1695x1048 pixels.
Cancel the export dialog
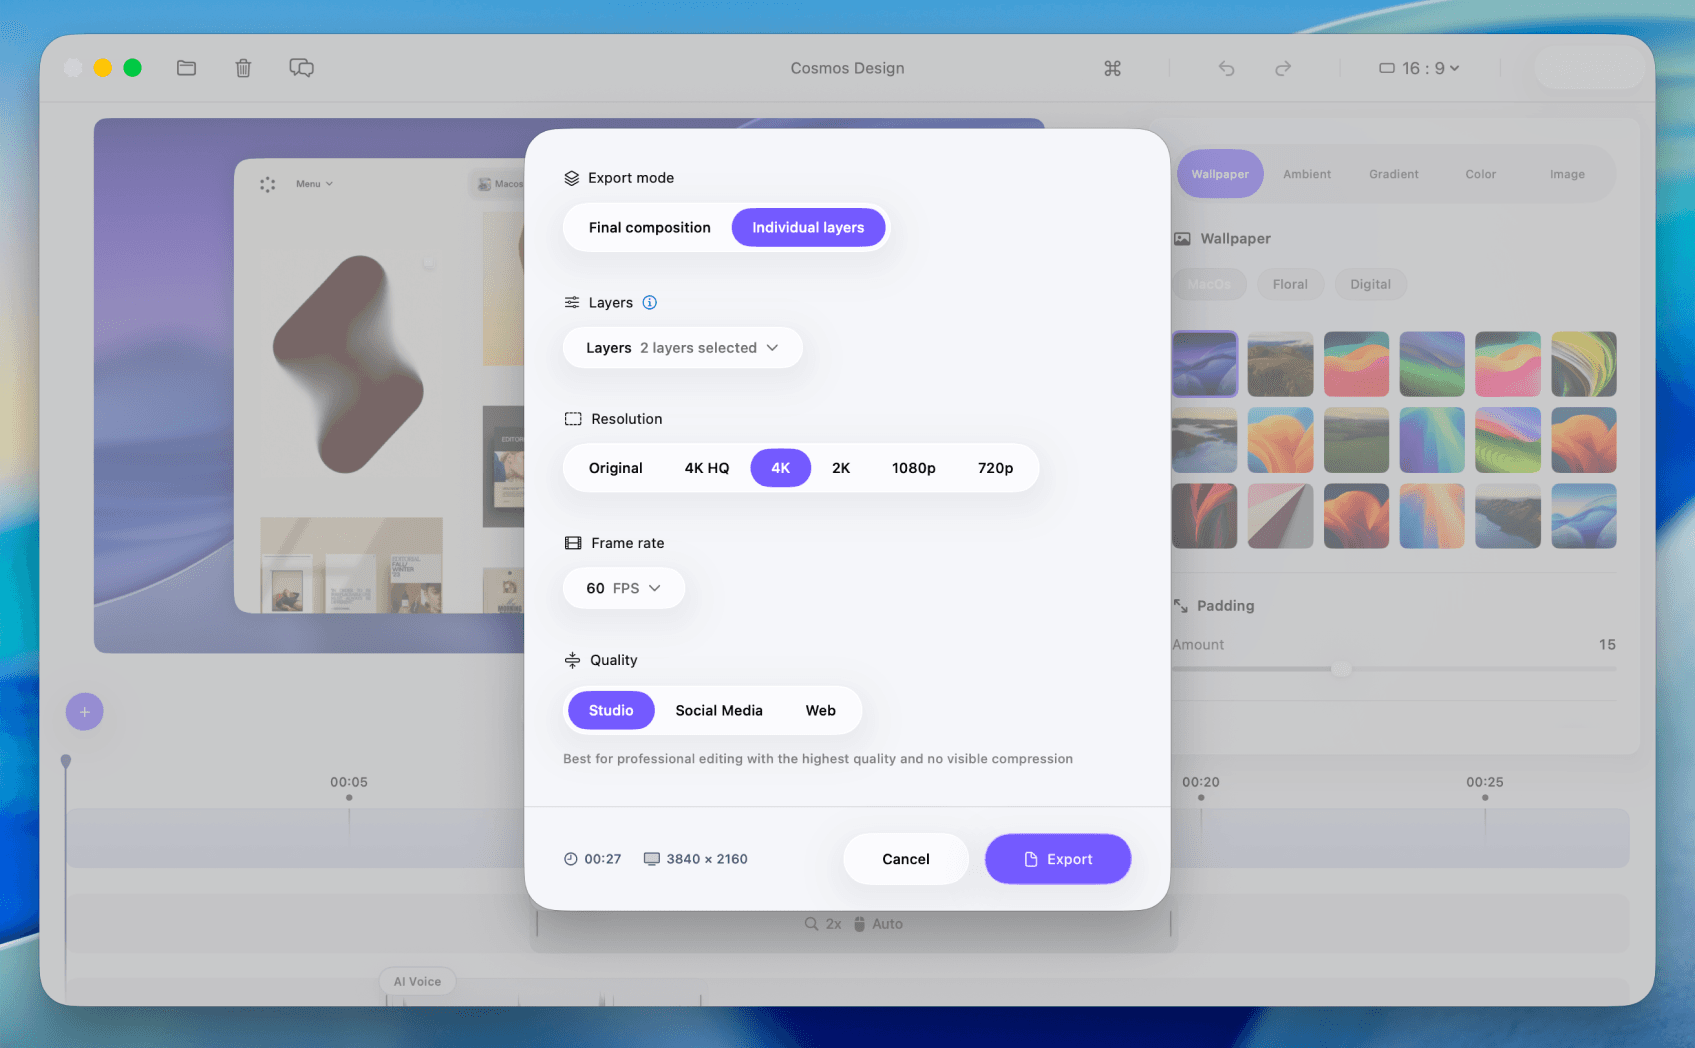905,858
